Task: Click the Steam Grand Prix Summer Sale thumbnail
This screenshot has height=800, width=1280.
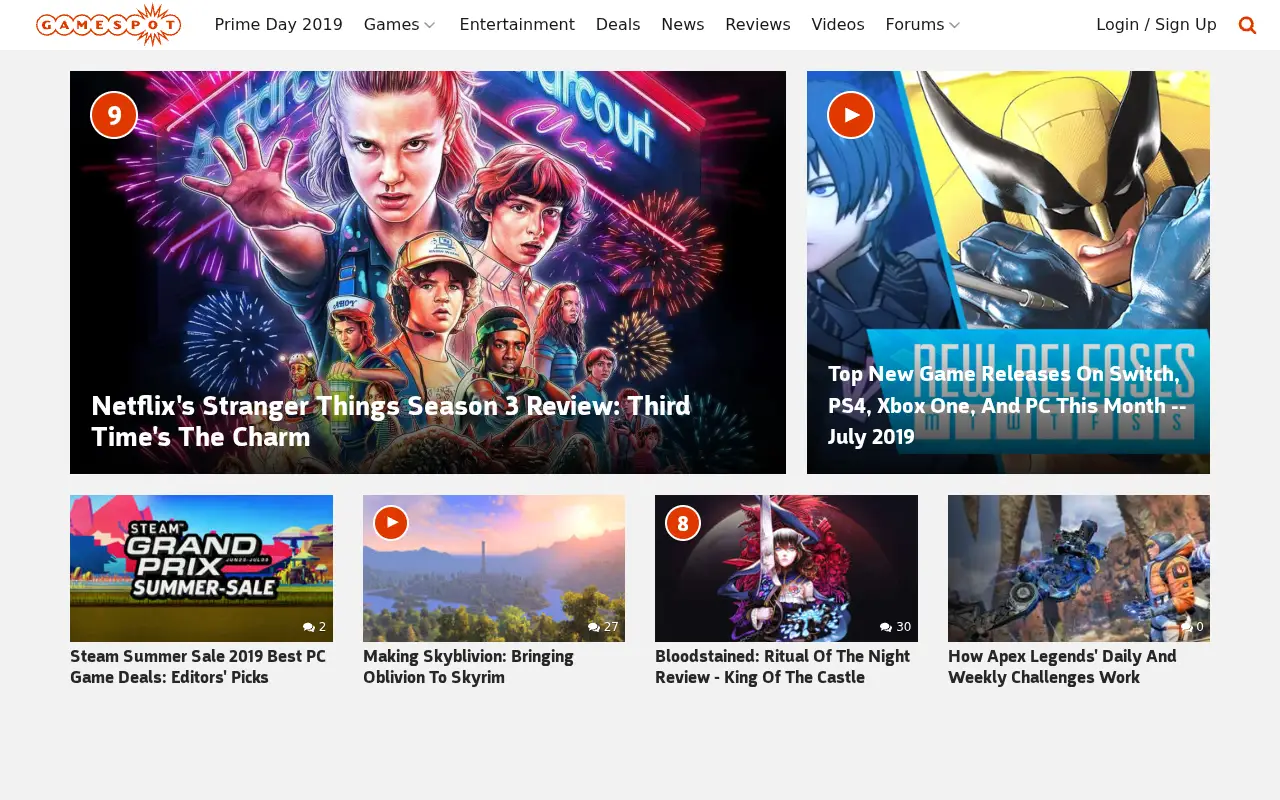Action: pos(201,568)
